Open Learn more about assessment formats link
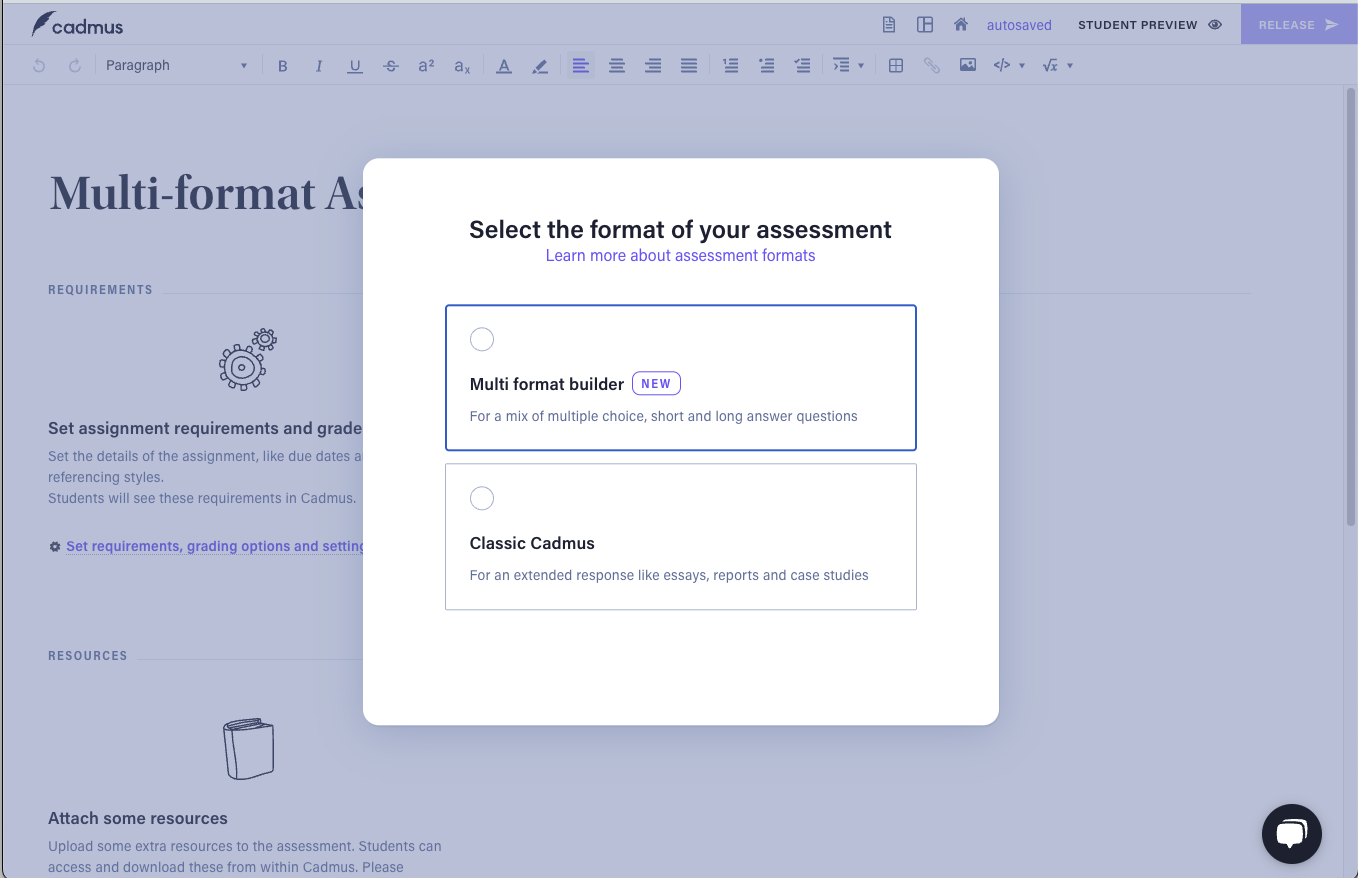This screenshot has height=878, width=1358. pos(680,256)
